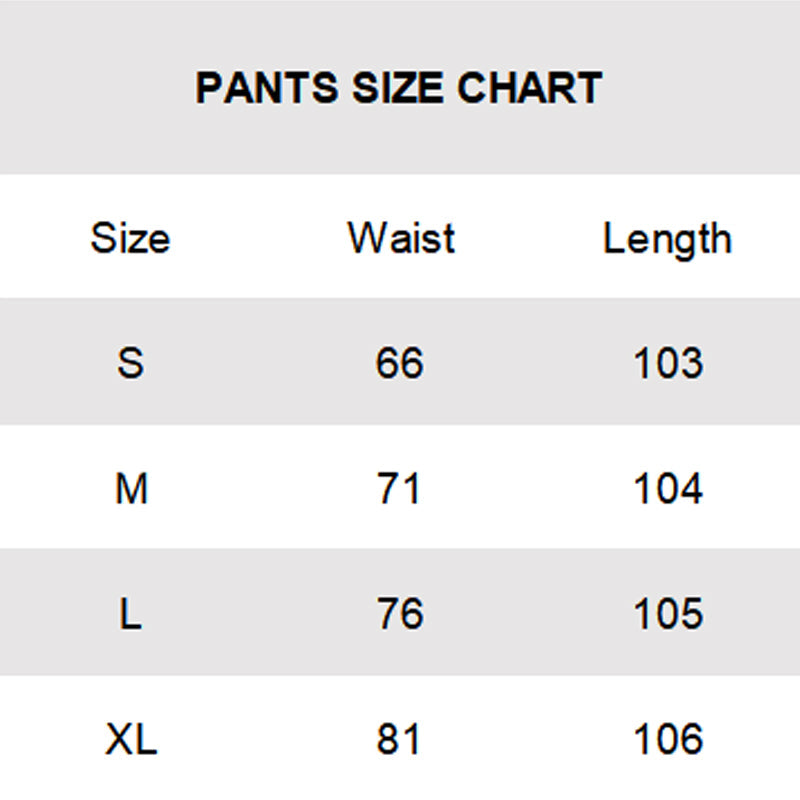Viewport: 800px width, 800px height.
Task: Click length value 103
Action: [668, 363]
